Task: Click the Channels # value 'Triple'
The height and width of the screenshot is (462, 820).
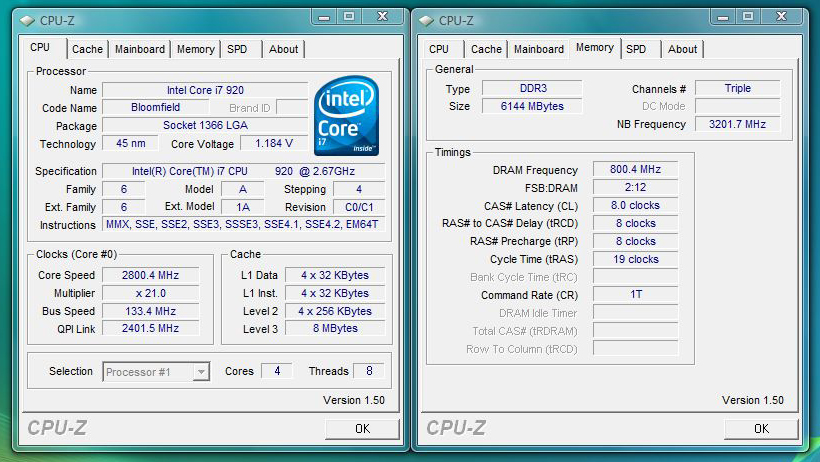Action: (738, 88)
